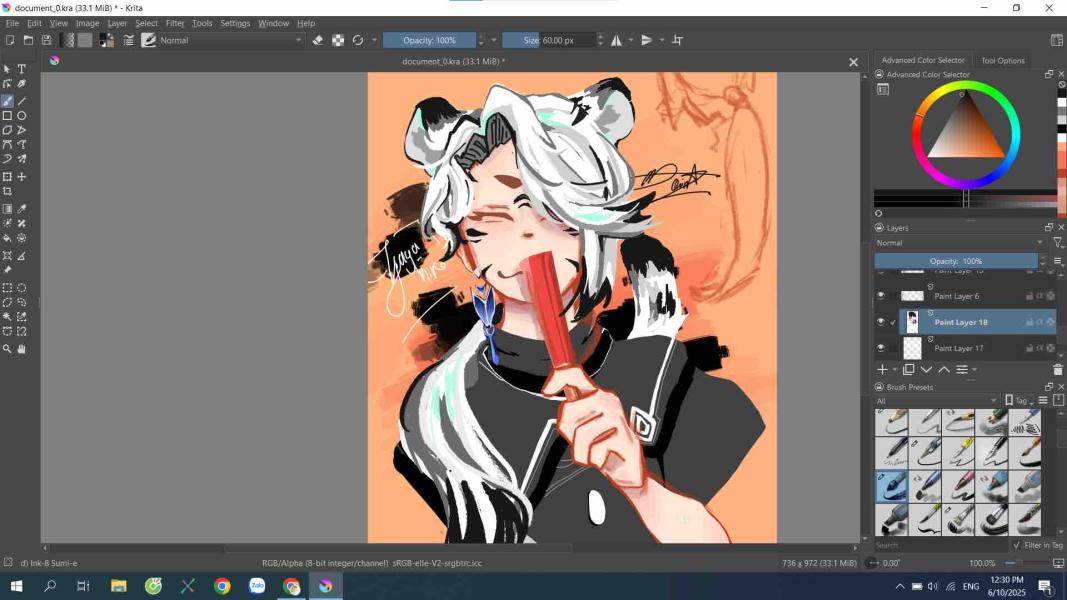Screen dimensions: 1067x600
Task: Expand horizontal mirror options arrow
Action: click(631, 40)
